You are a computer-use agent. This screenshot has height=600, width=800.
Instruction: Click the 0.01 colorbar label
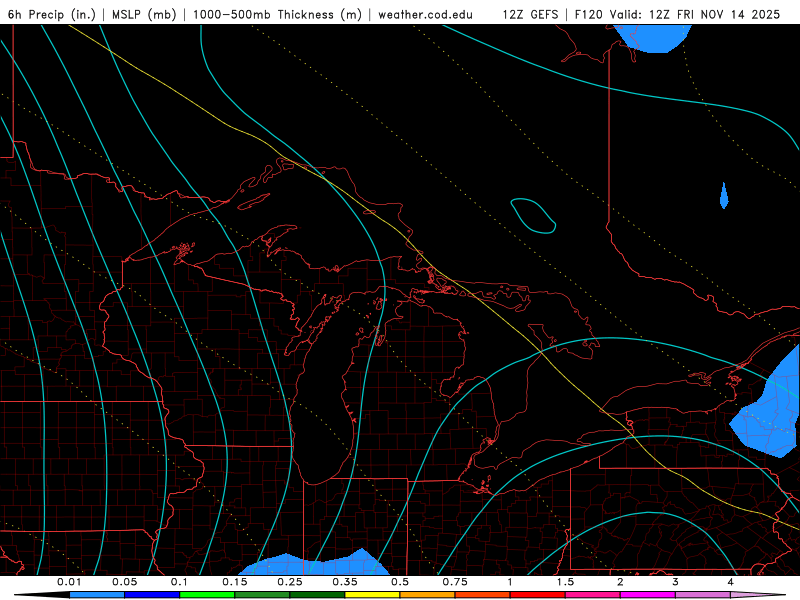point(69,582)
